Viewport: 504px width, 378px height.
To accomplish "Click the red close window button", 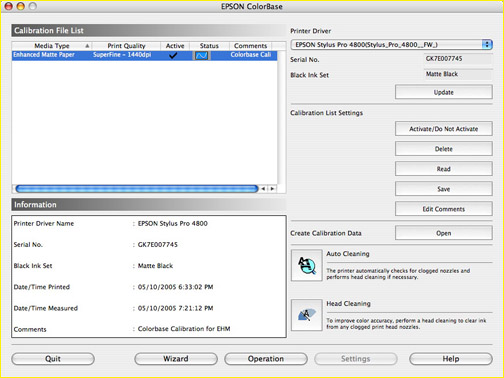I will [x=8, y=6].
